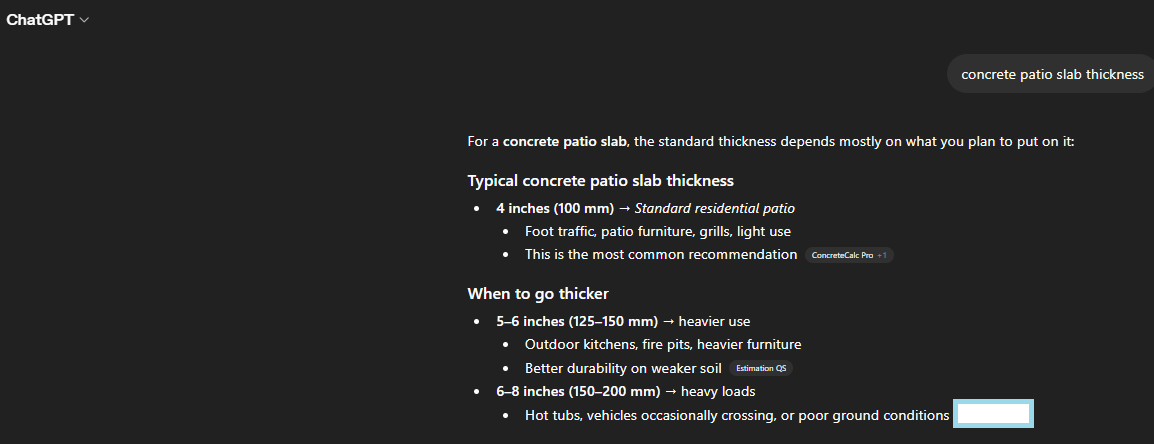Click the +1 additional sources indicator
The image size is (1154, 444).
tap(883, 255)
